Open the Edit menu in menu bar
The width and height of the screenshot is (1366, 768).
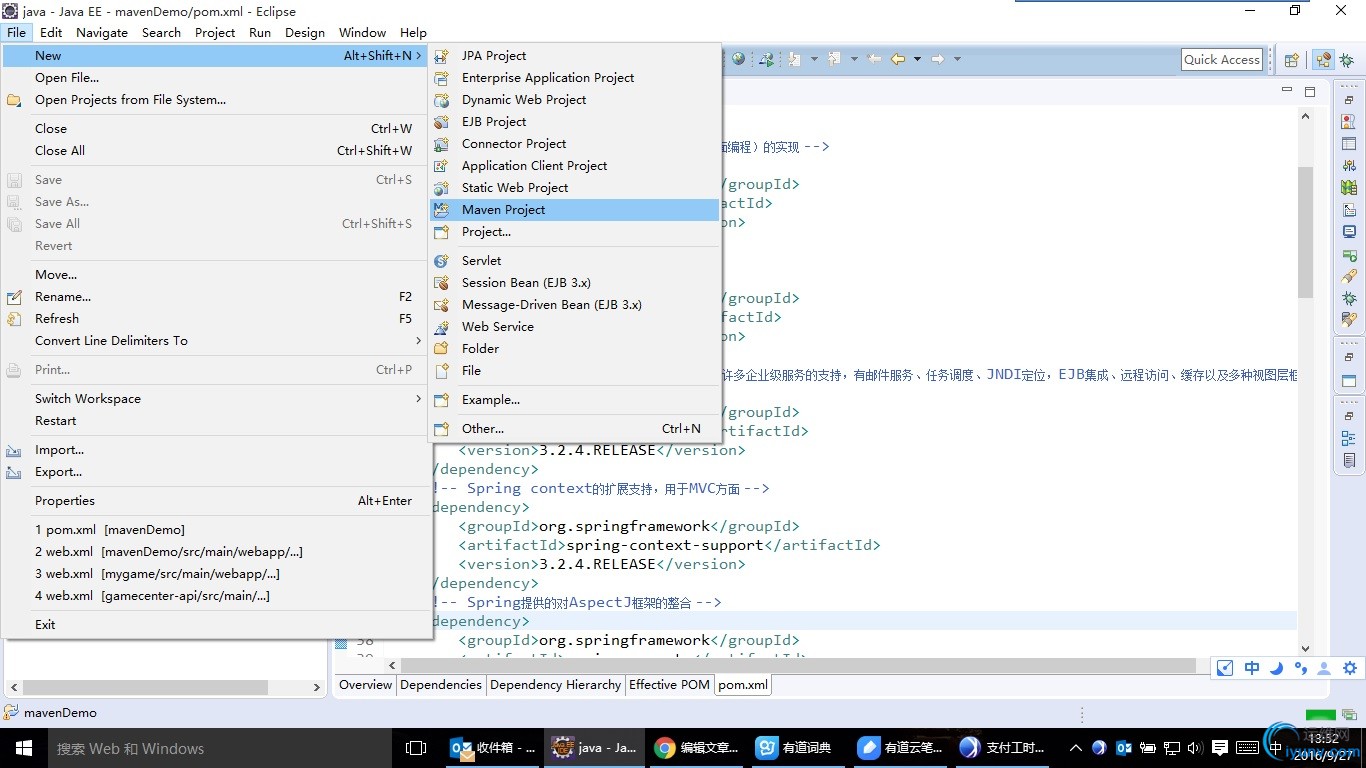tap(51, 32)
